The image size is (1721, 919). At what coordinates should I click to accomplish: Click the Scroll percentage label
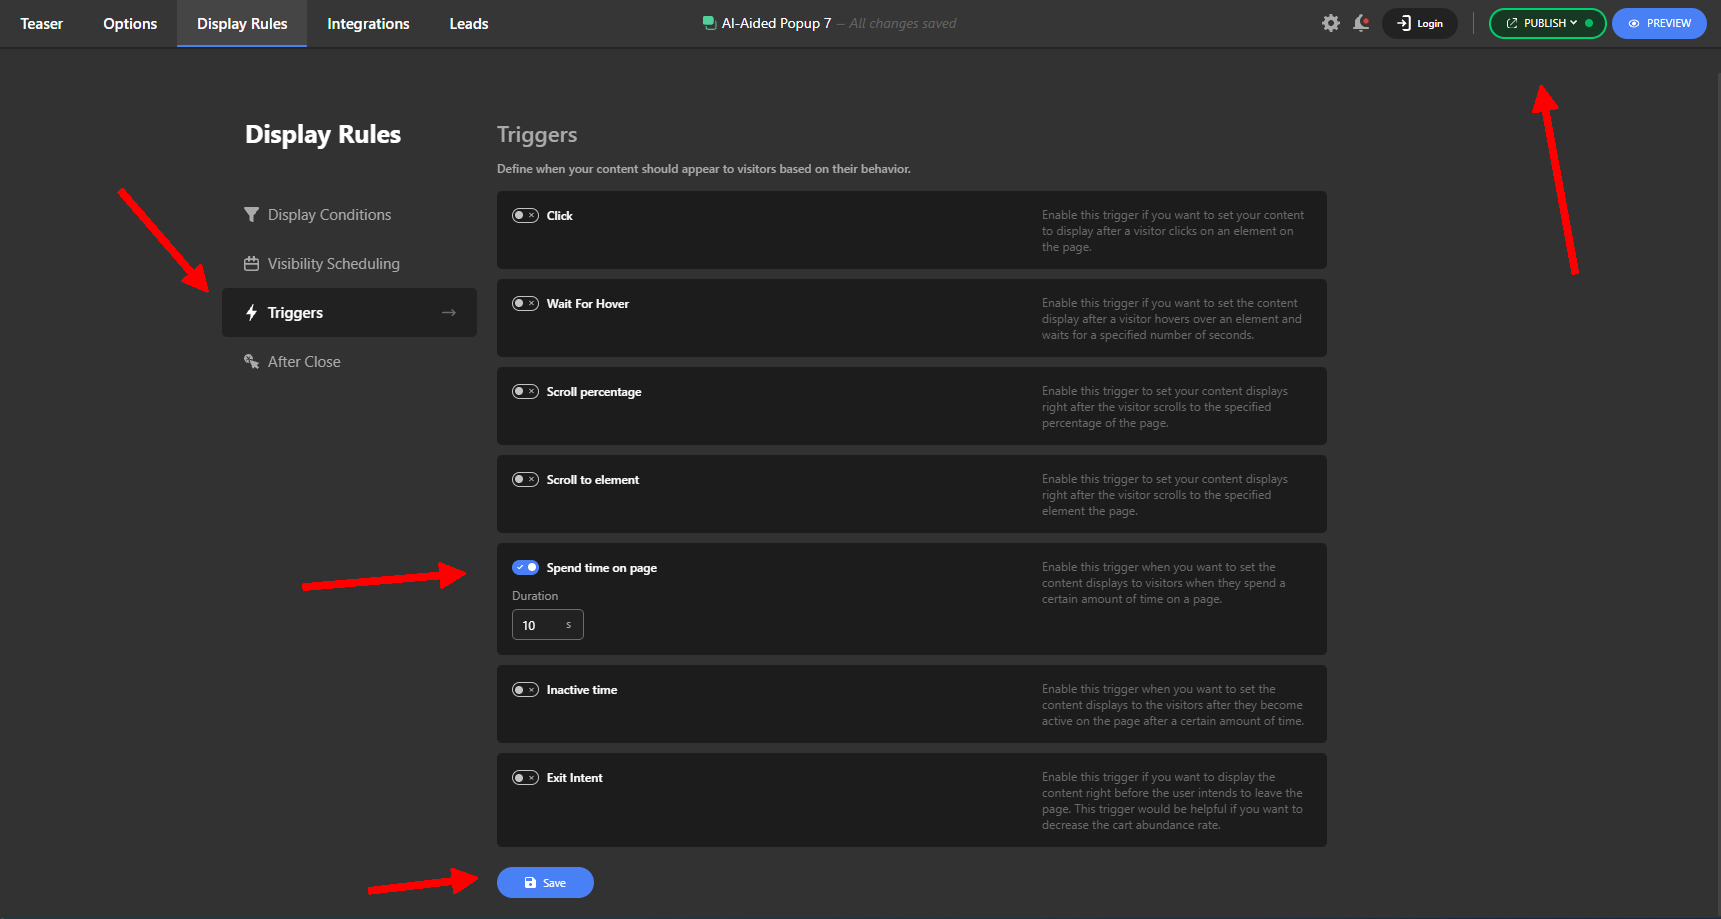594,392
